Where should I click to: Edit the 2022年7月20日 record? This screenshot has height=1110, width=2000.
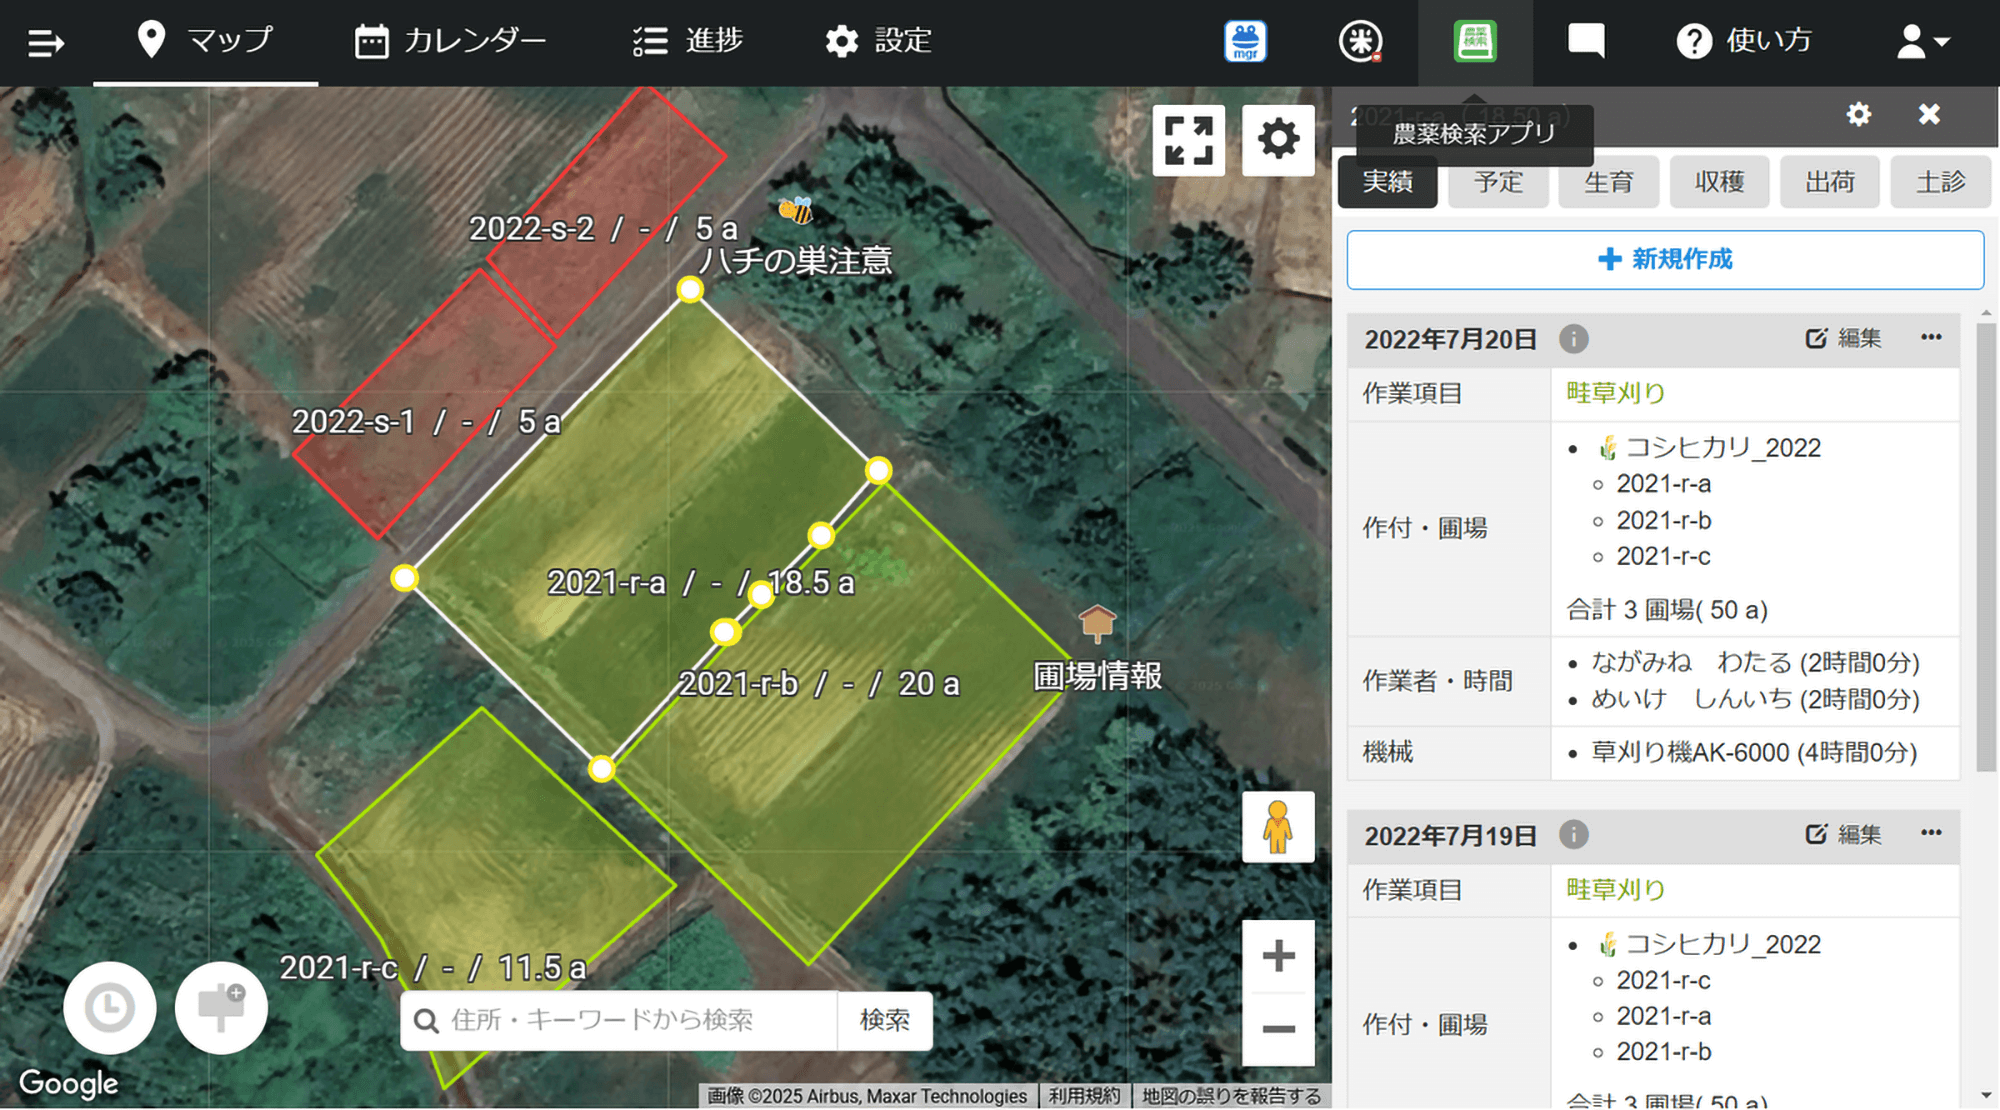coord(1843,338)
